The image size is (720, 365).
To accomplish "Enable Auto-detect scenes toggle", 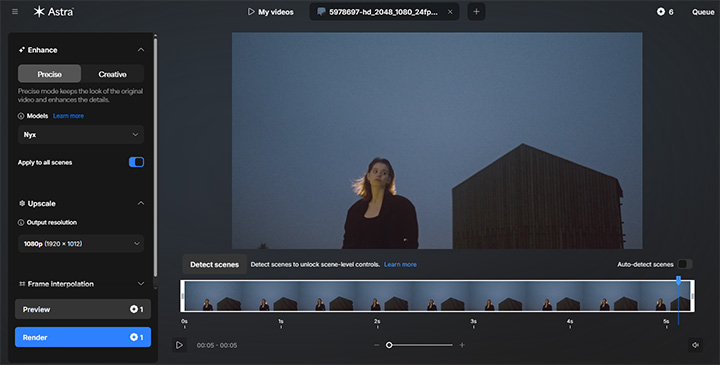I will [684, 264].
